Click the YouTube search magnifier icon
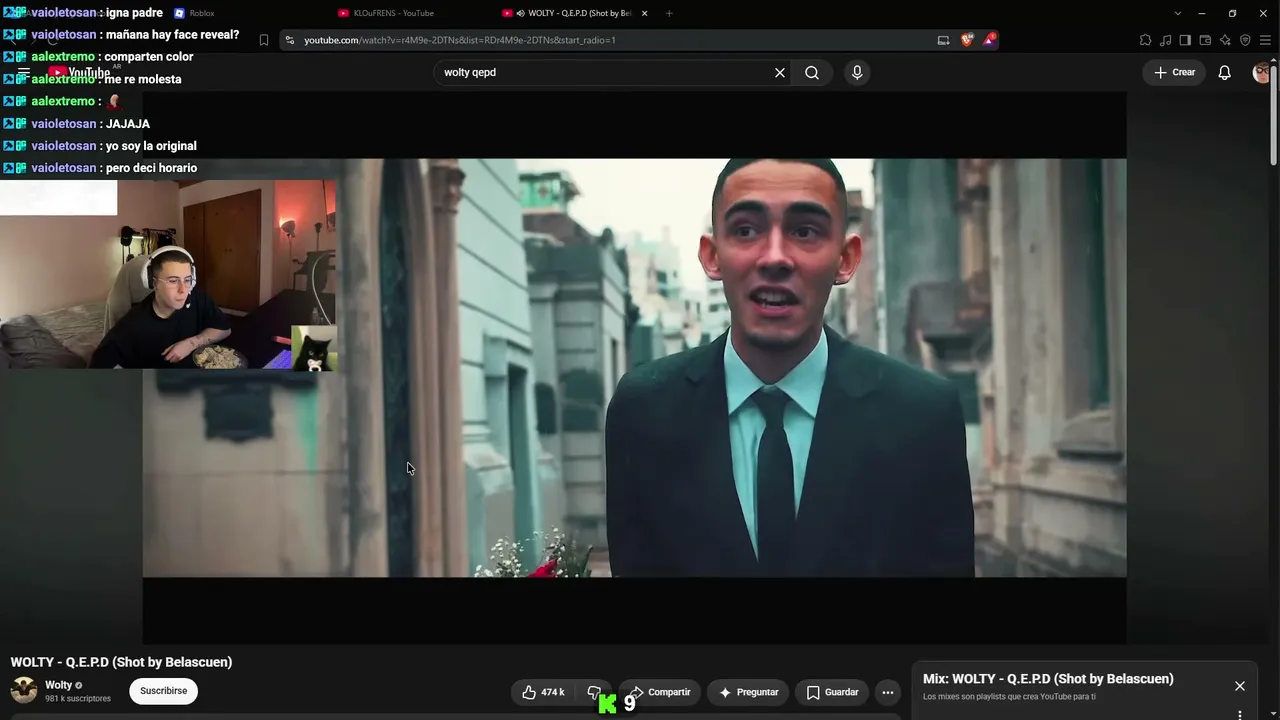This screenshot has height=720, width=1280. click(812, 72)
